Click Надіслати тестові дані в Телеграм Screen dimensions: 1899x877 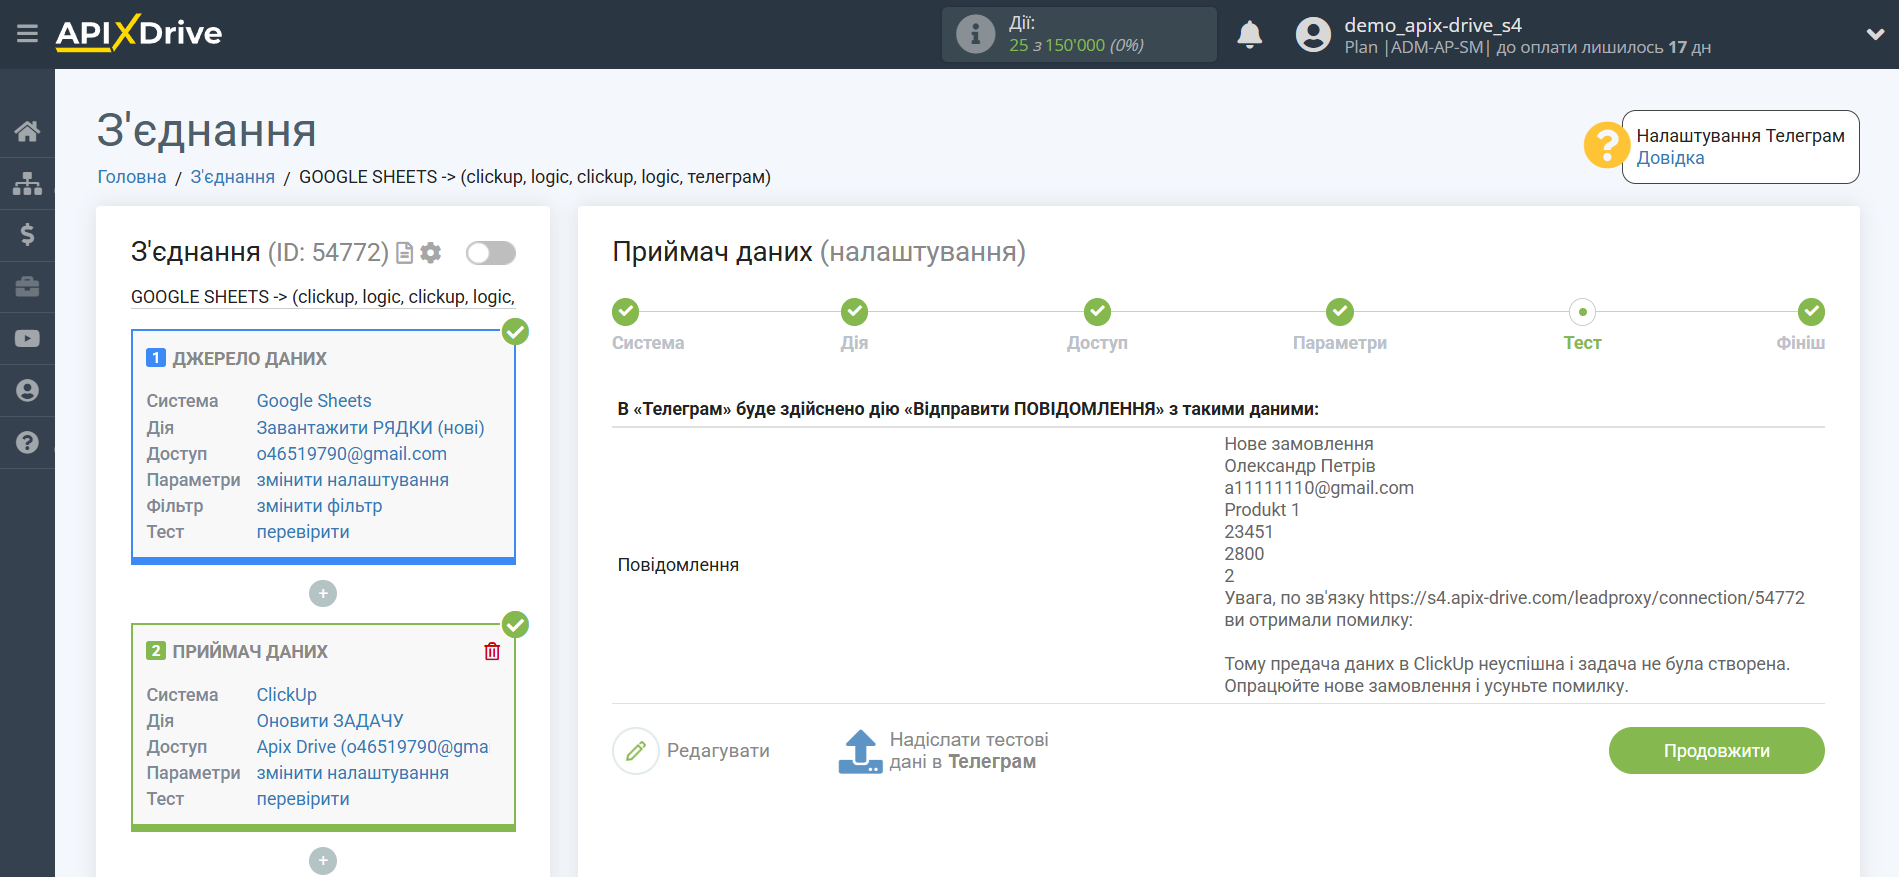click(x=969, y=751)
